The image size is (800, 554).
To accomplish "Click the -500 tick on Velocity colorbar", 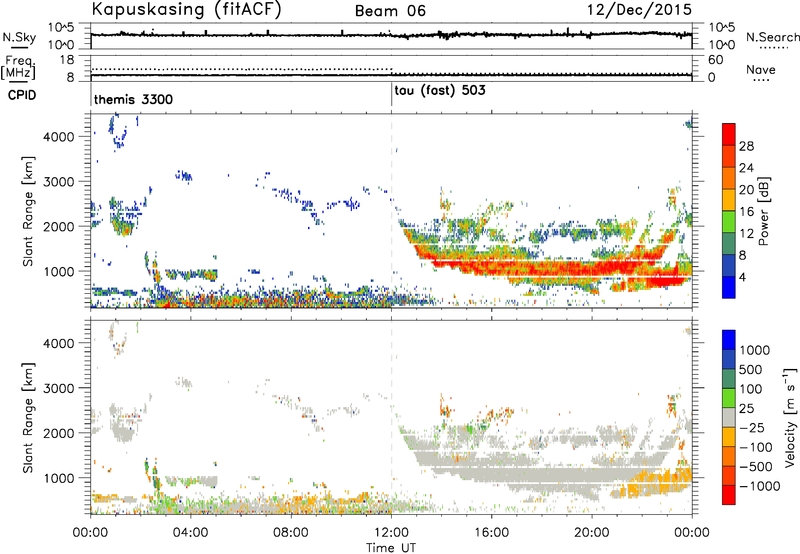I will [x=756, y=466].
